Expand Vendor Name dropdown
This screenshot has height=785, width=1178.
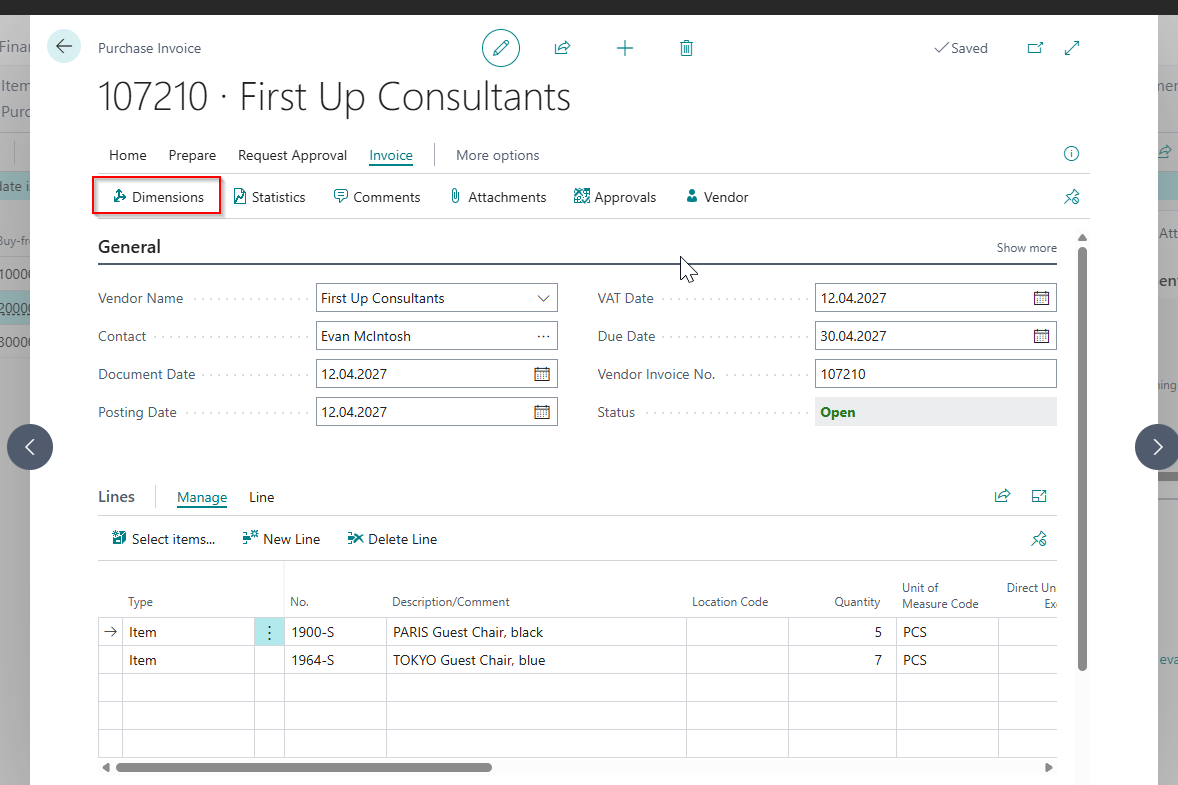pyautogui.click(x=543, y=298)
